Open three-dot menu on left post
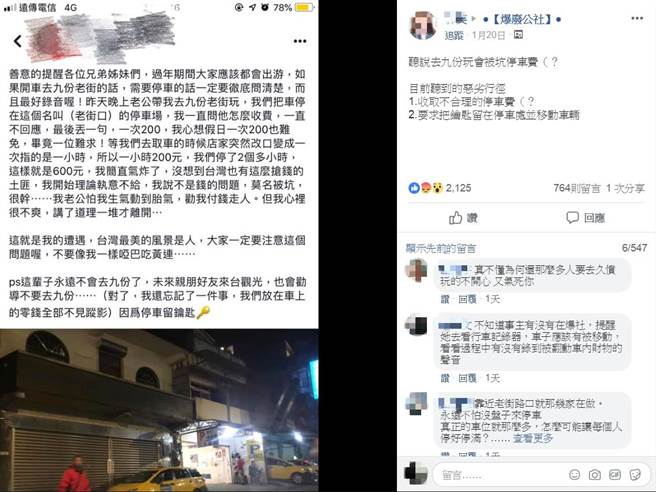 click(300, 41)
